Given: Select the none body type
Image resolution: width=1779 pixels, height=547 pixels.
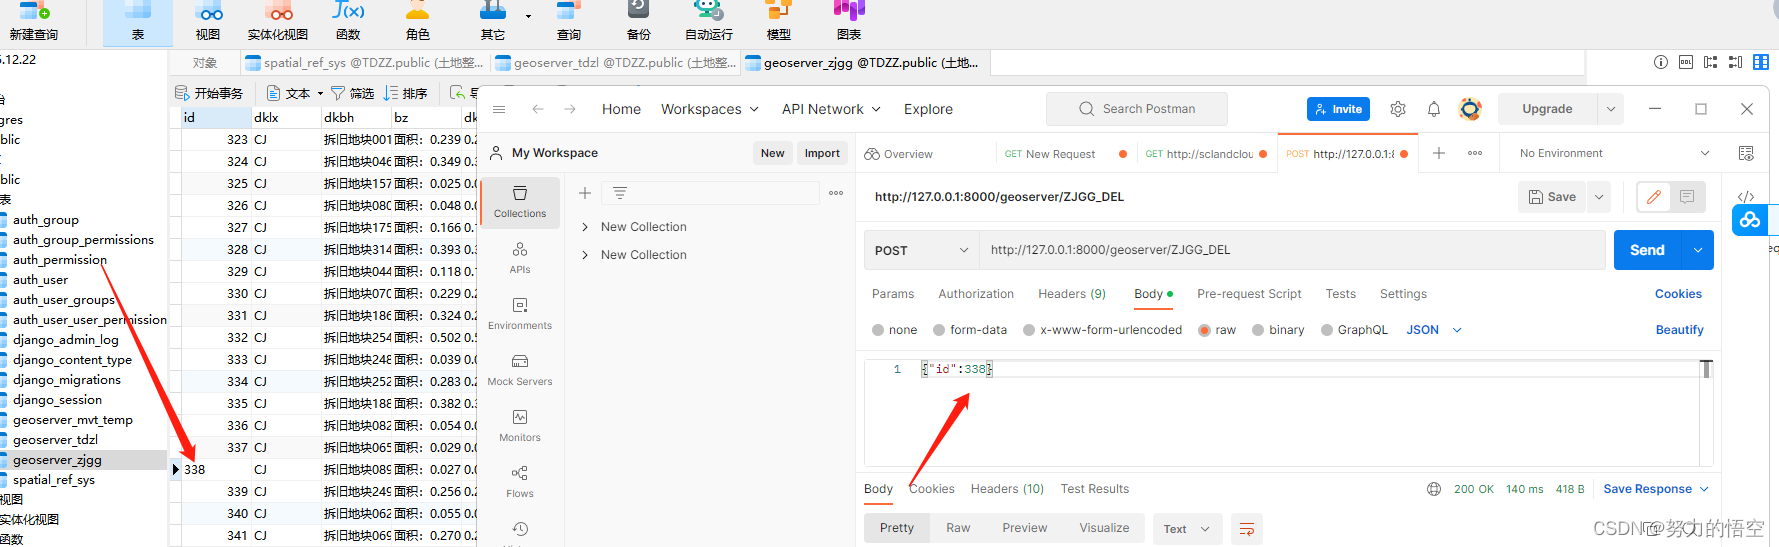Looking at the screenshot, I should (878, 330).
